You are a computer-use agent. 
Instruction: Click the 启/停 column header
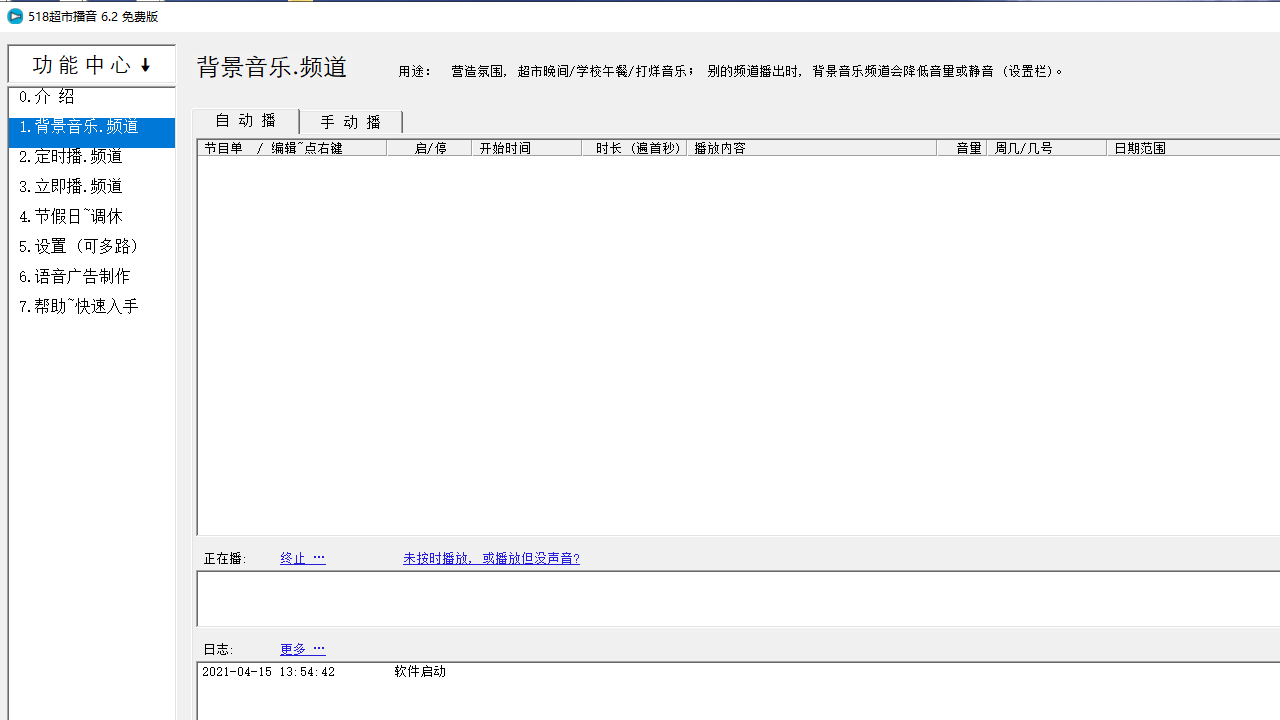[430, 147]
